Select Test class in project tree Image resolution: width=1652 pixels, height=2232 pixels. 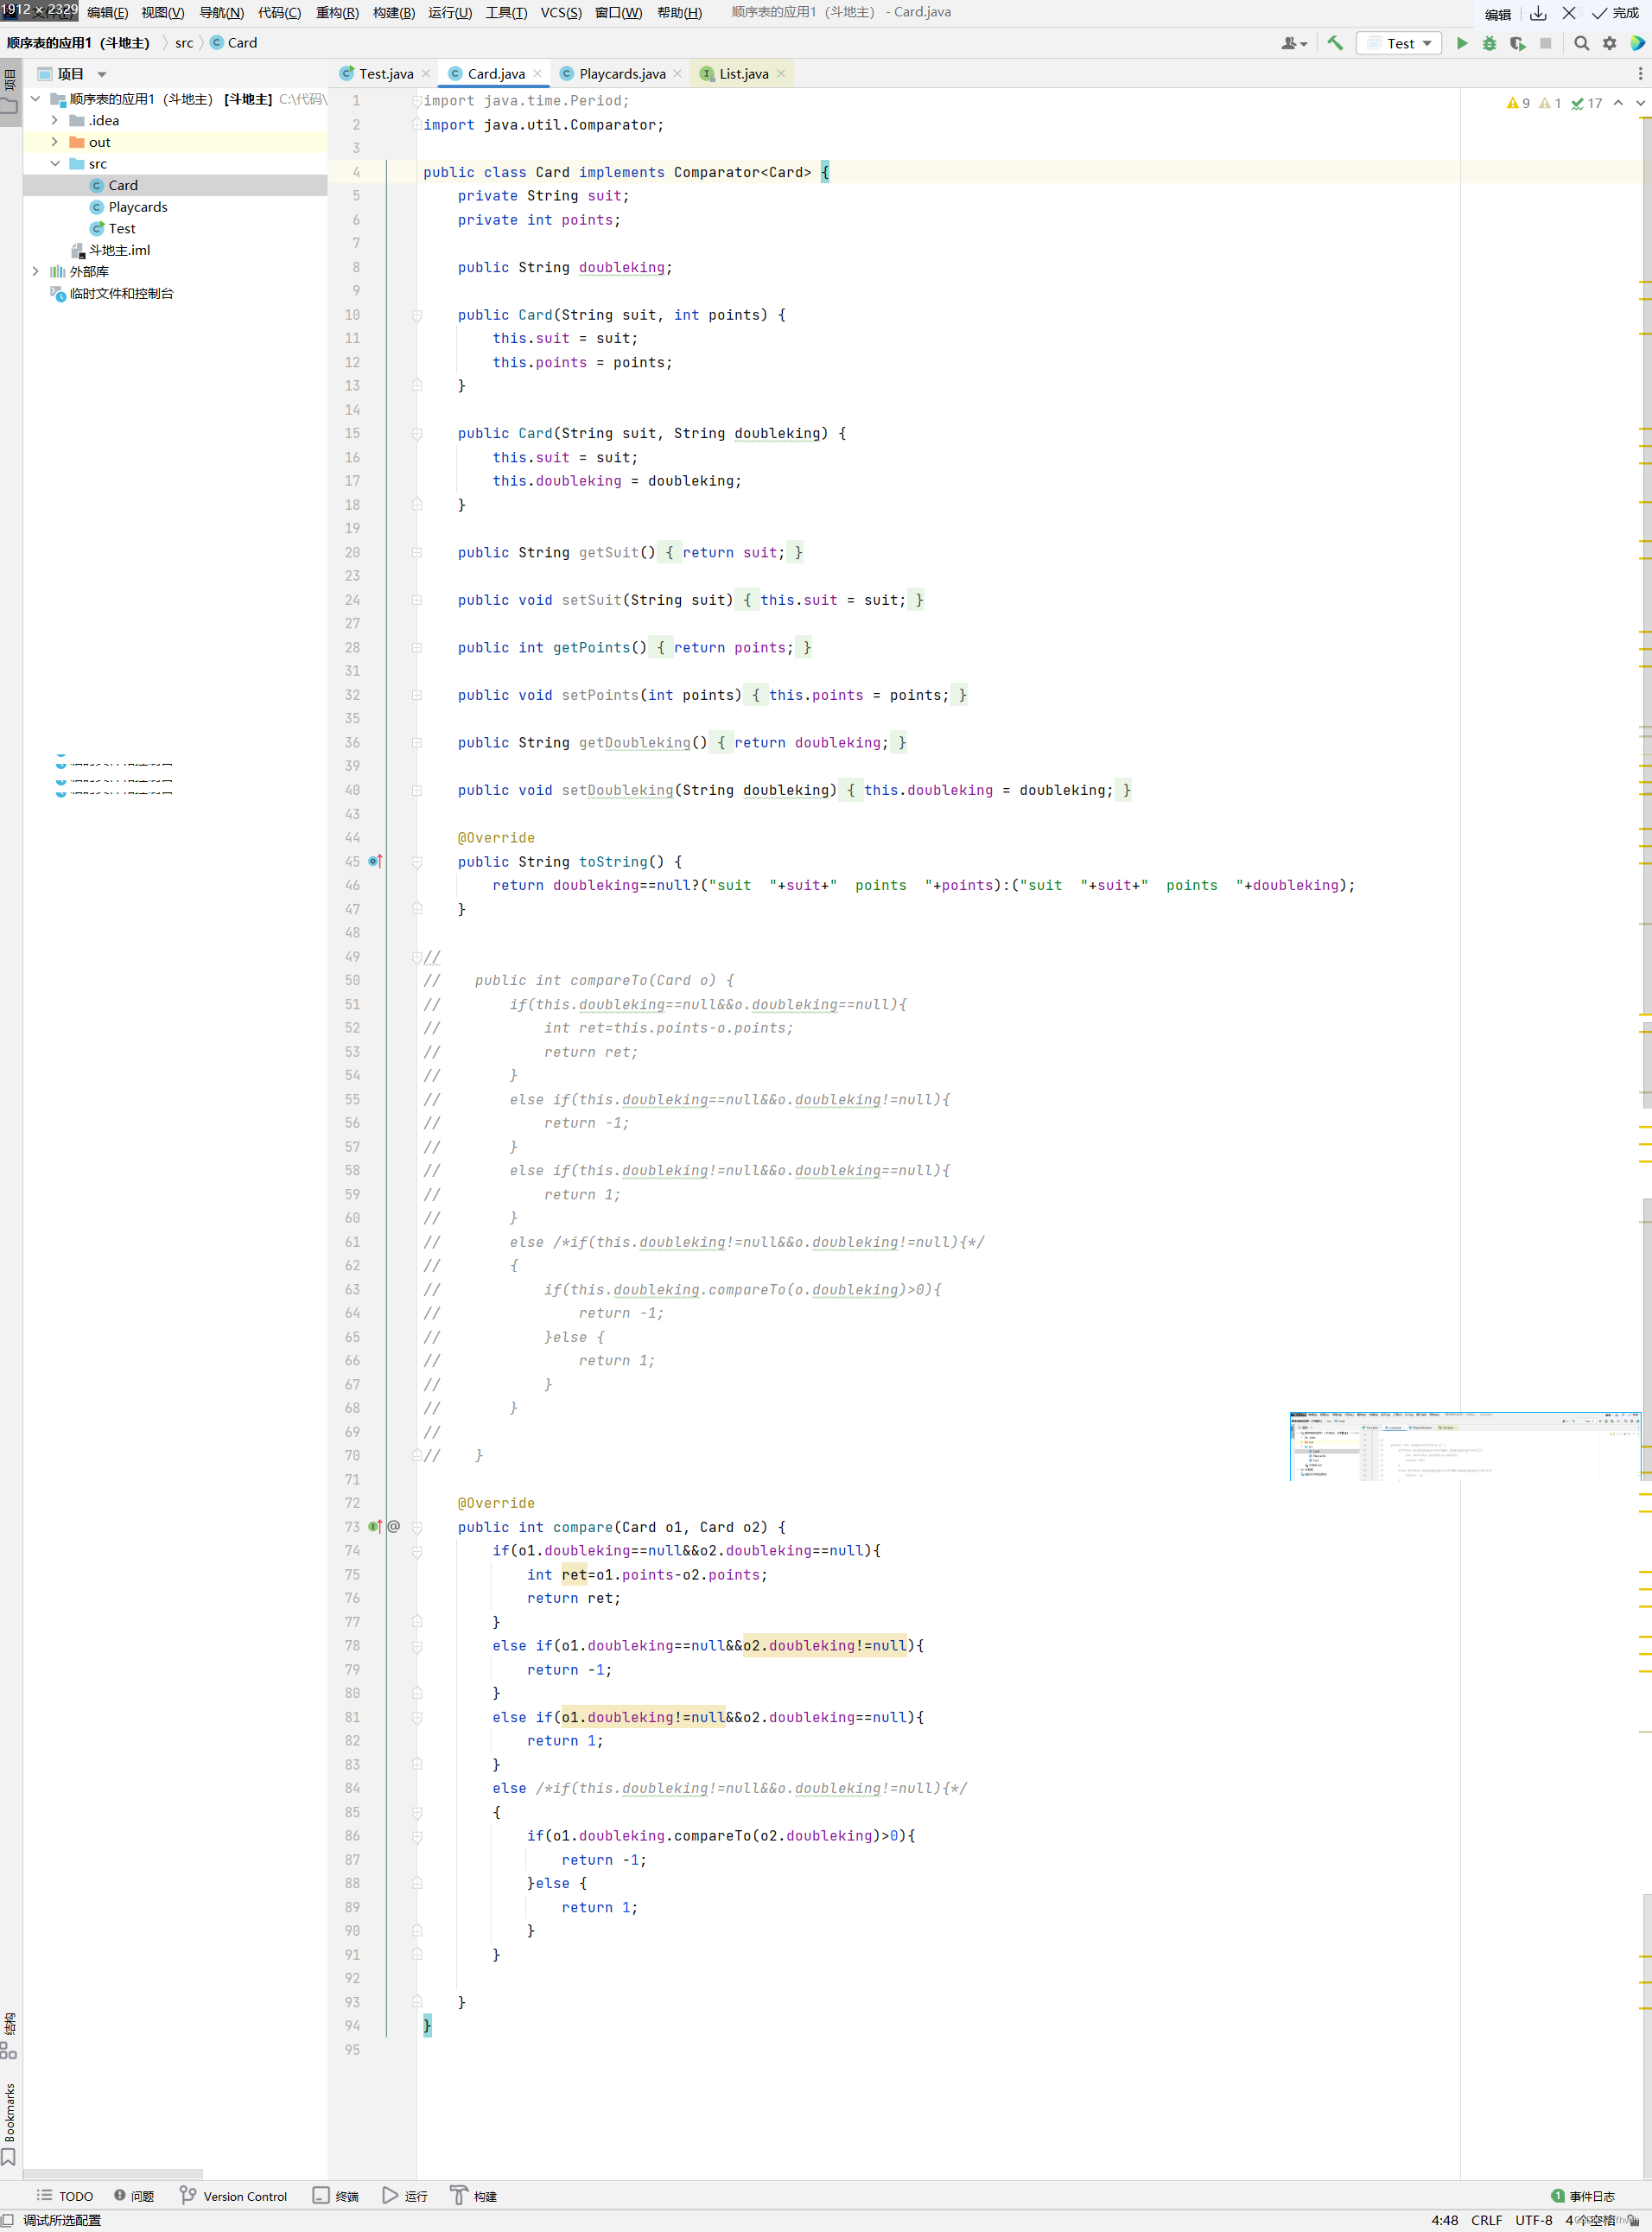point(121,228)
